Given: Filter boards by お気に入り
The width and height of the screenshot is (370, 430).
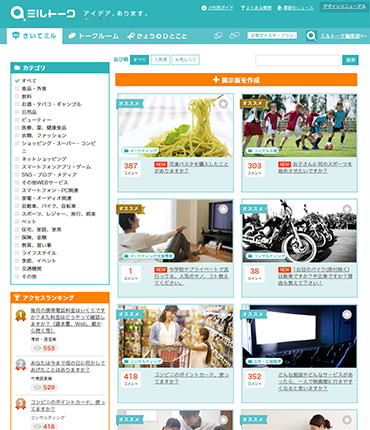Looking at the screenshot, I should point(185,60).
